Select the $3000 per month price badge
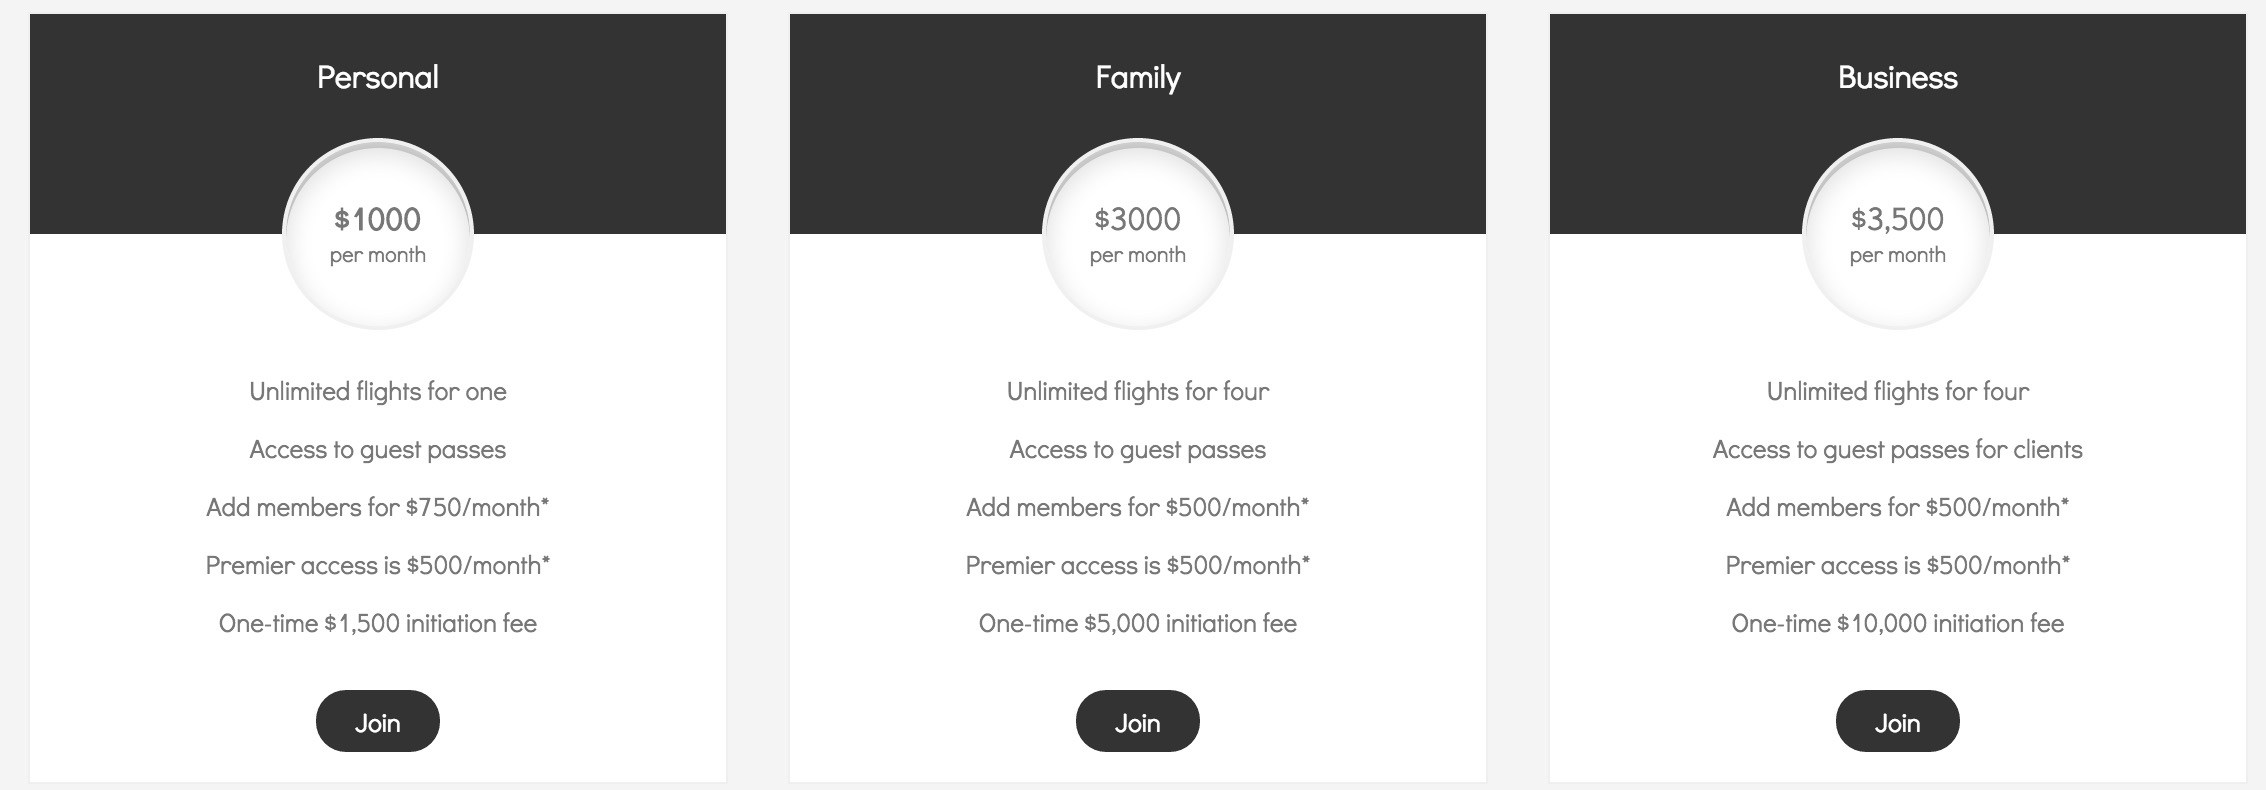This screenshot has height=790, width=2266. [x=1137, y=234]
